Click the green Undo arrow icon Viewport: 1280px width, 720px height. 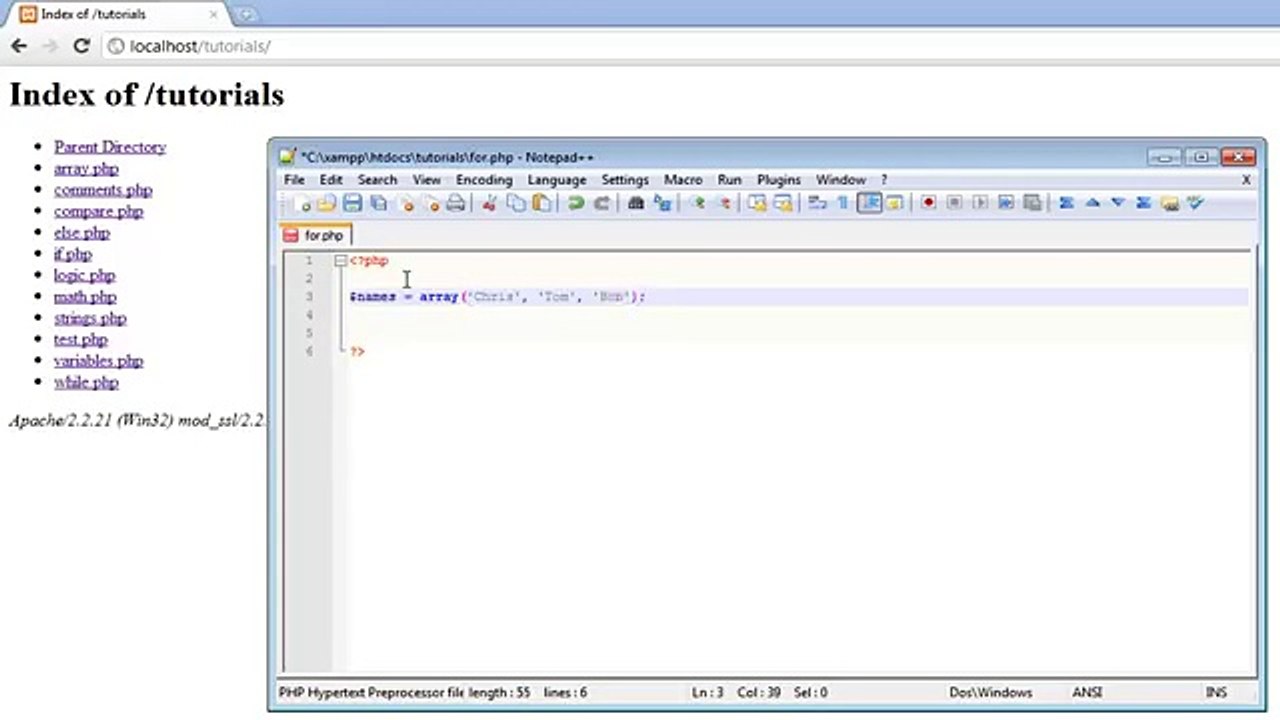coord(575,203)
